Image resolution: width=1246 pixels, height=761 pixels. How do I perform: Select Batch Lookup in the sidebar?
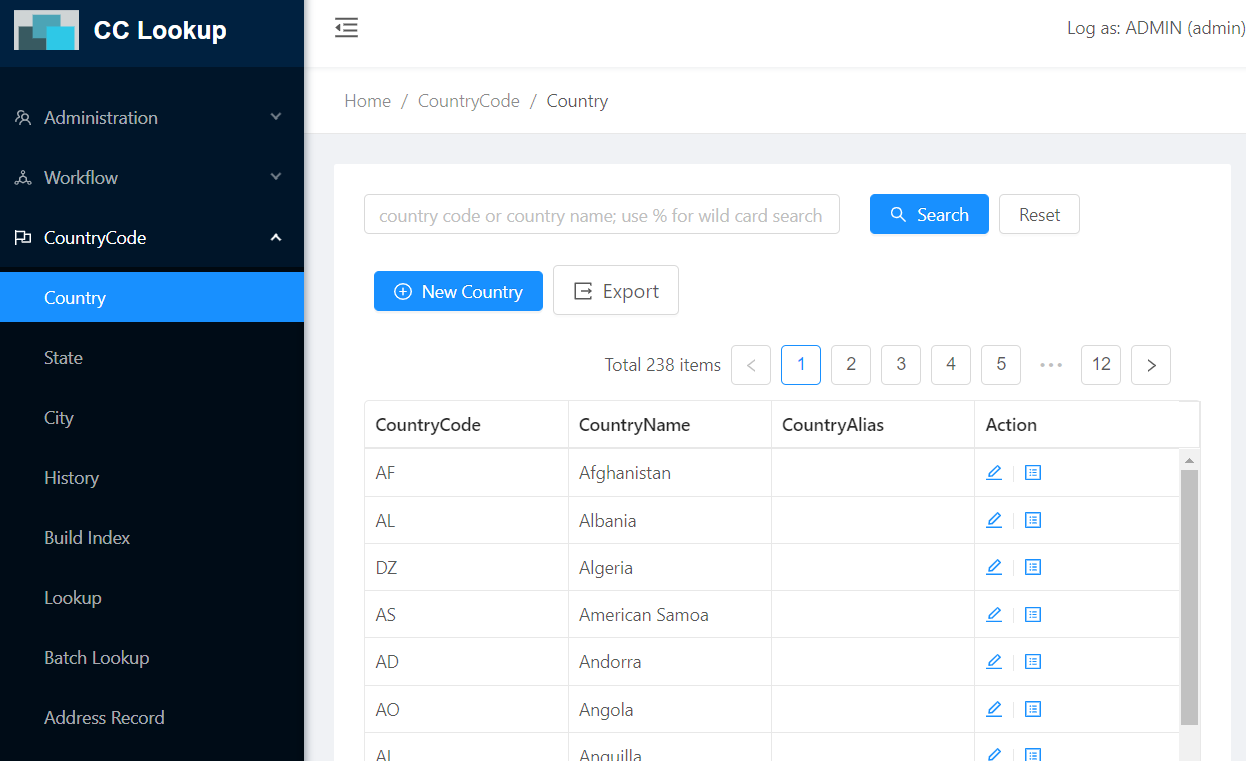(x=96, y=658)
